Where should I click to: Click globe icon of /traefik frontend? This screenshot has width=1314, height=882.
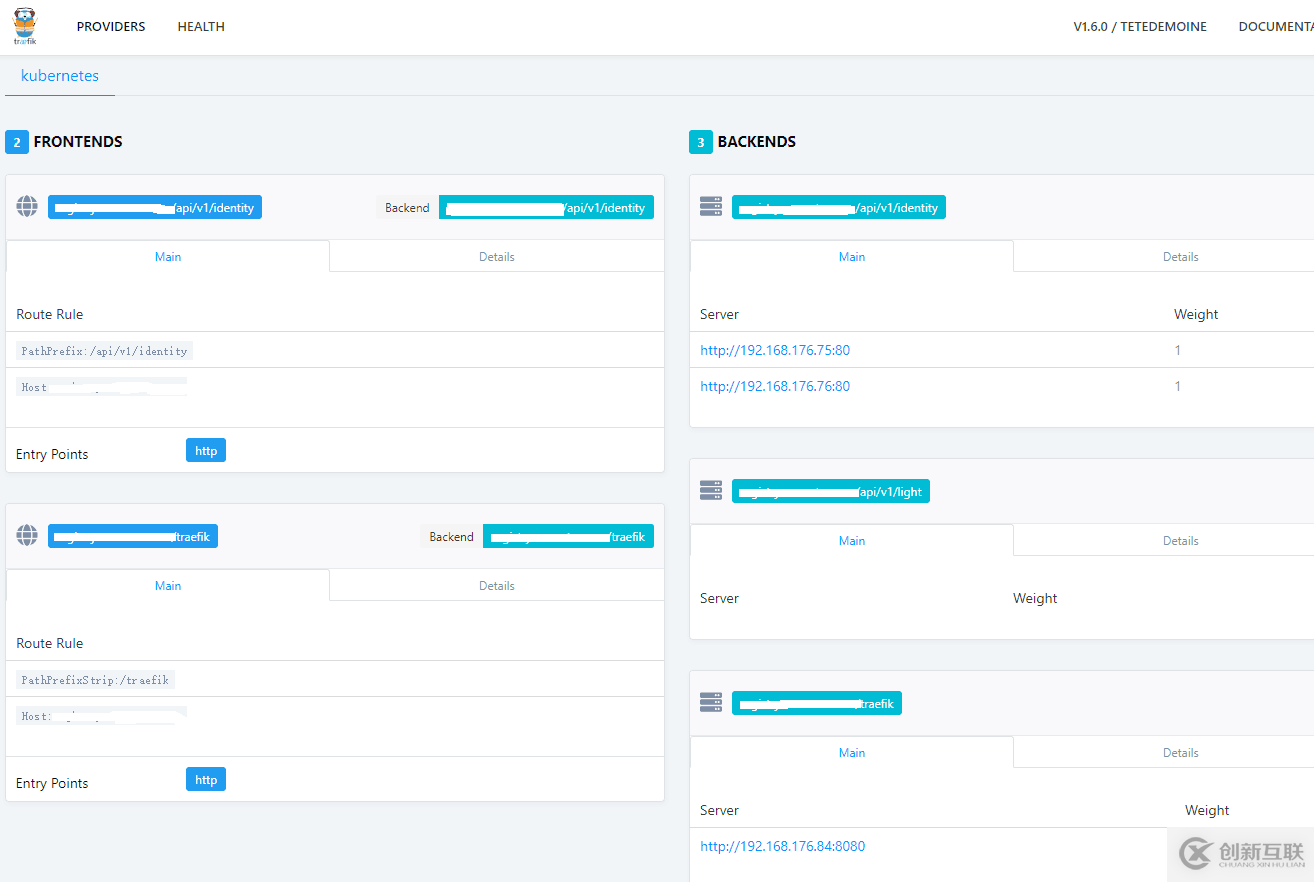(27, 535)
